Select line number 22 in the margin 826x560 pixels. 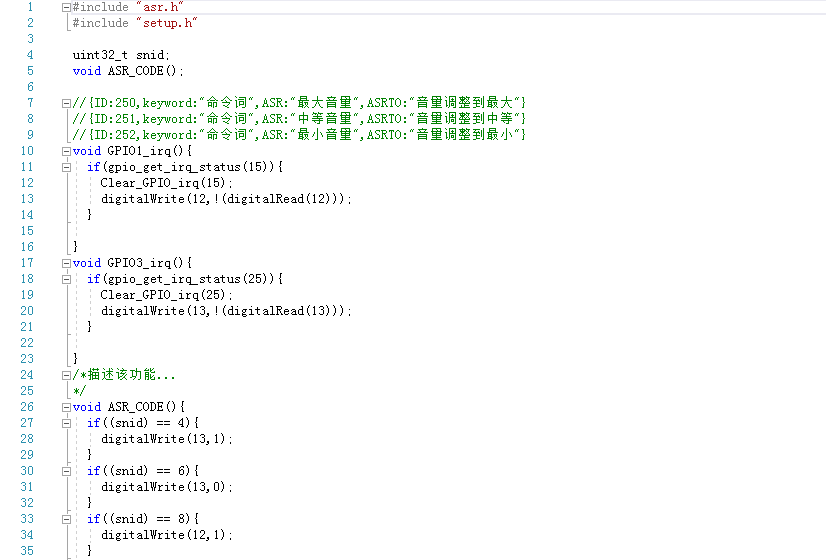coord(27,343)
